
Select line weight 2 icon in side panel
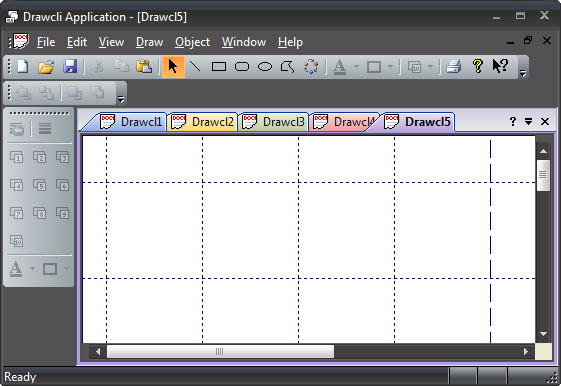point(39,157)
